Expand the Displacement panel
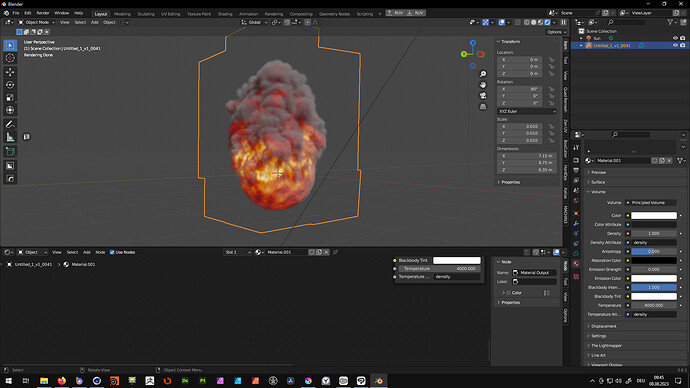This screenshot has width=690, height=388. [603, 326]
